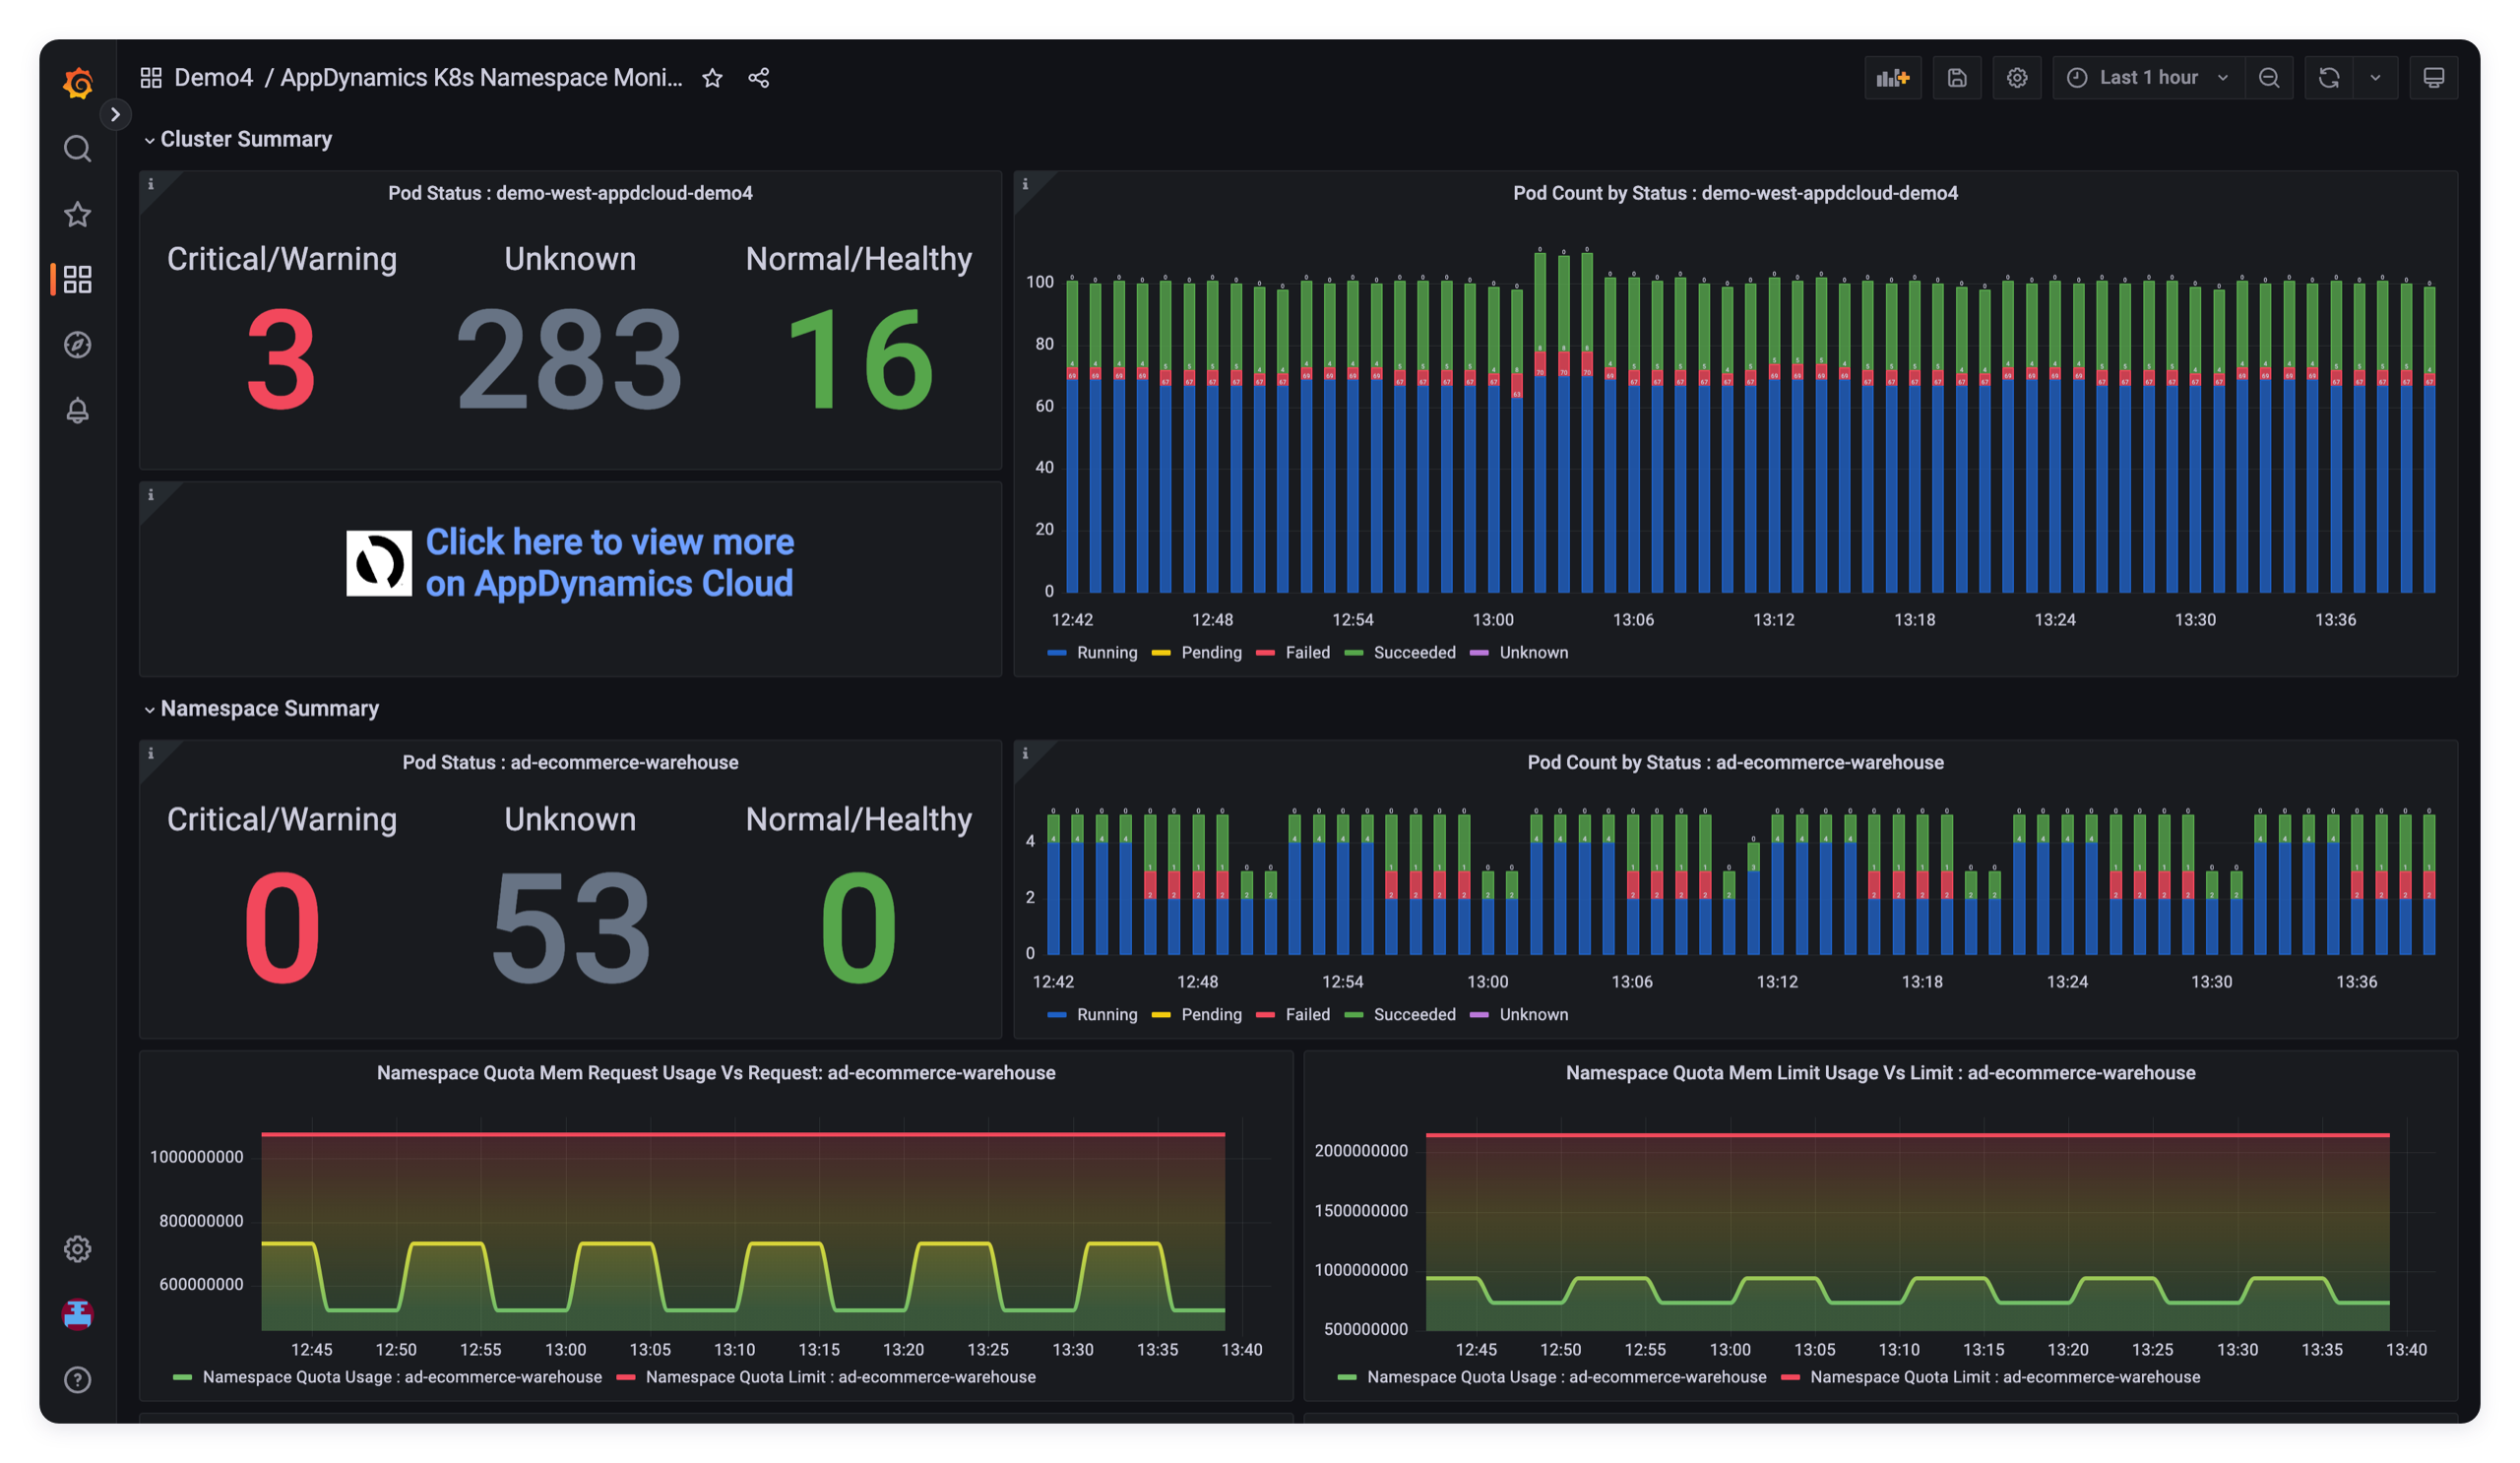The image size is (2520, 1463).
Task: Expand the sidebar navigation arrow
Action: coord(115,114)
